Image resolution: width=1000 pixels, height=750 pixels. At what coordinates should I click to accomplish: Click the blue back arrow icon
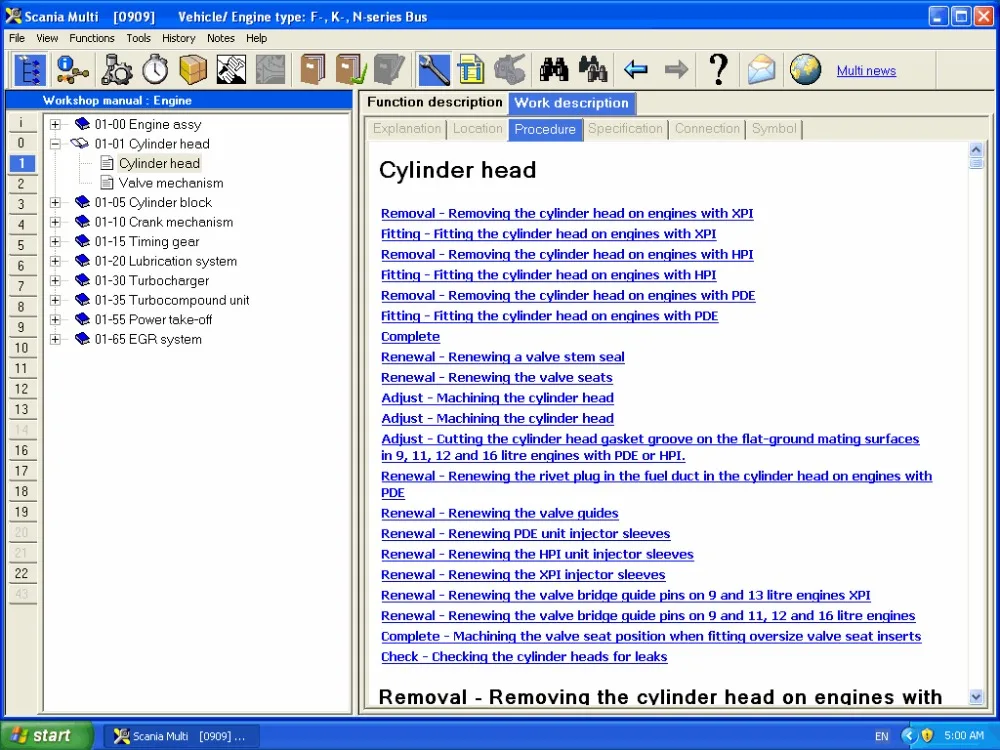click(636, 69)
